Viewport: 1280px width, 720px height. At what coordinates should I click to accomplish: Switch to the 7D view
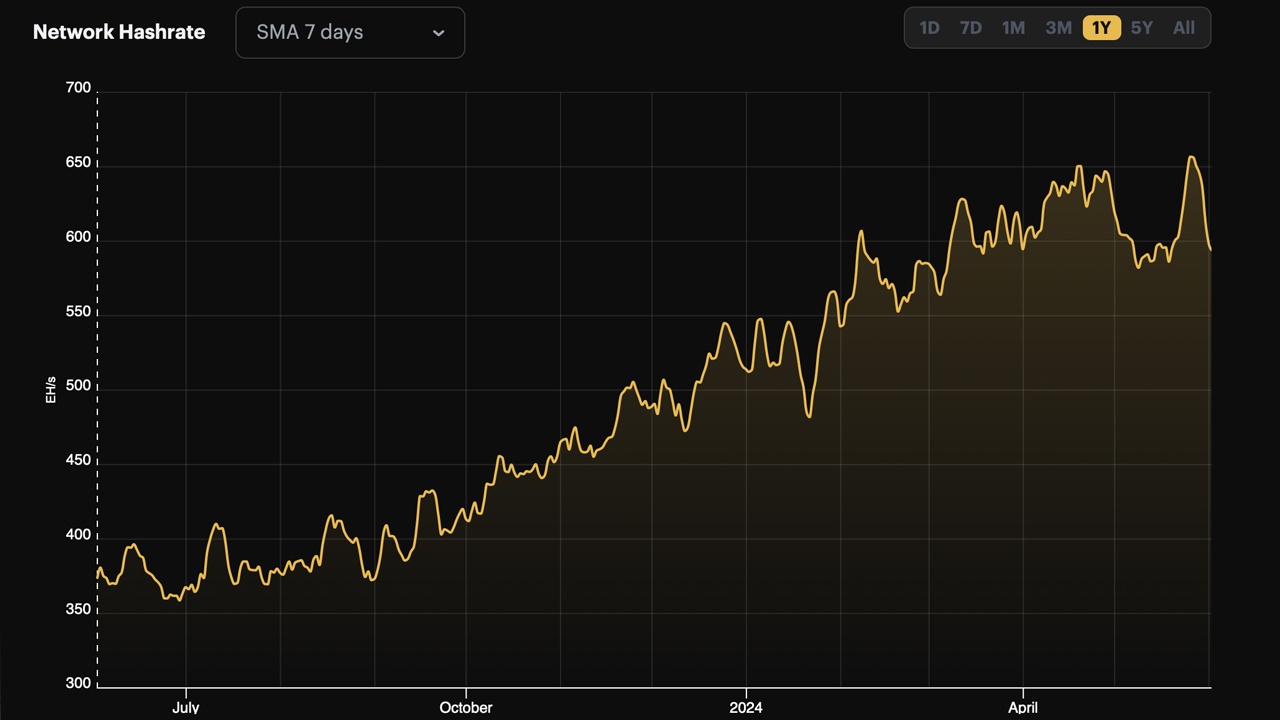pos(970,28)
